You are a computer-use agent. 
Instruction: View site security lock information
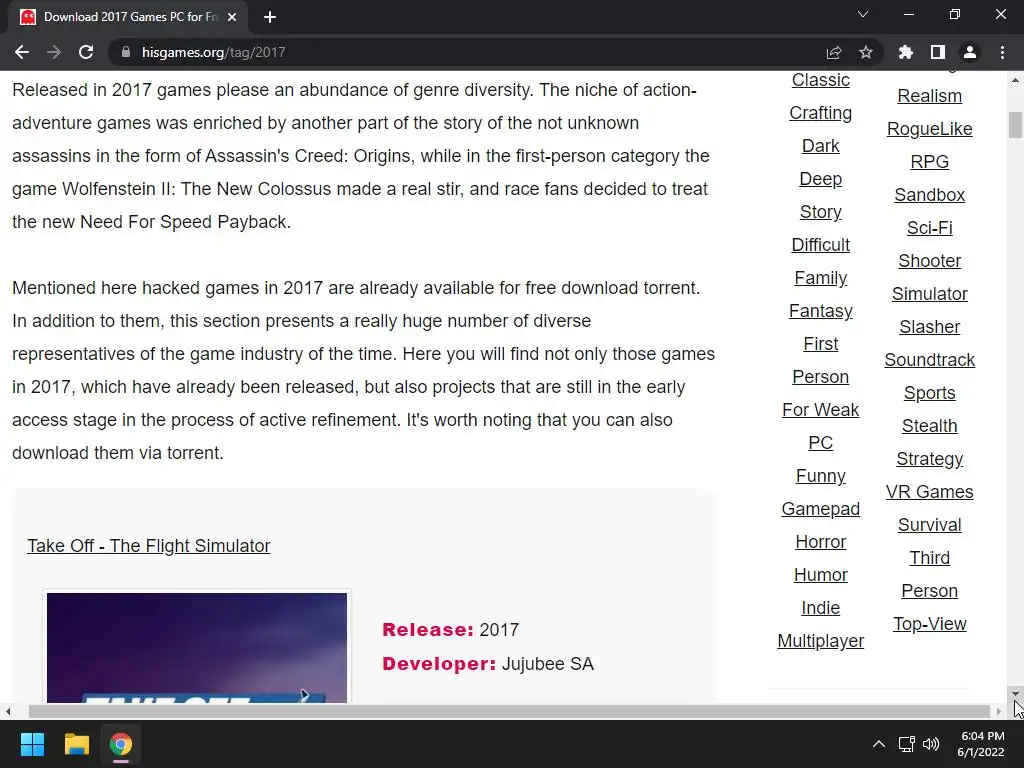click(126, 52)
